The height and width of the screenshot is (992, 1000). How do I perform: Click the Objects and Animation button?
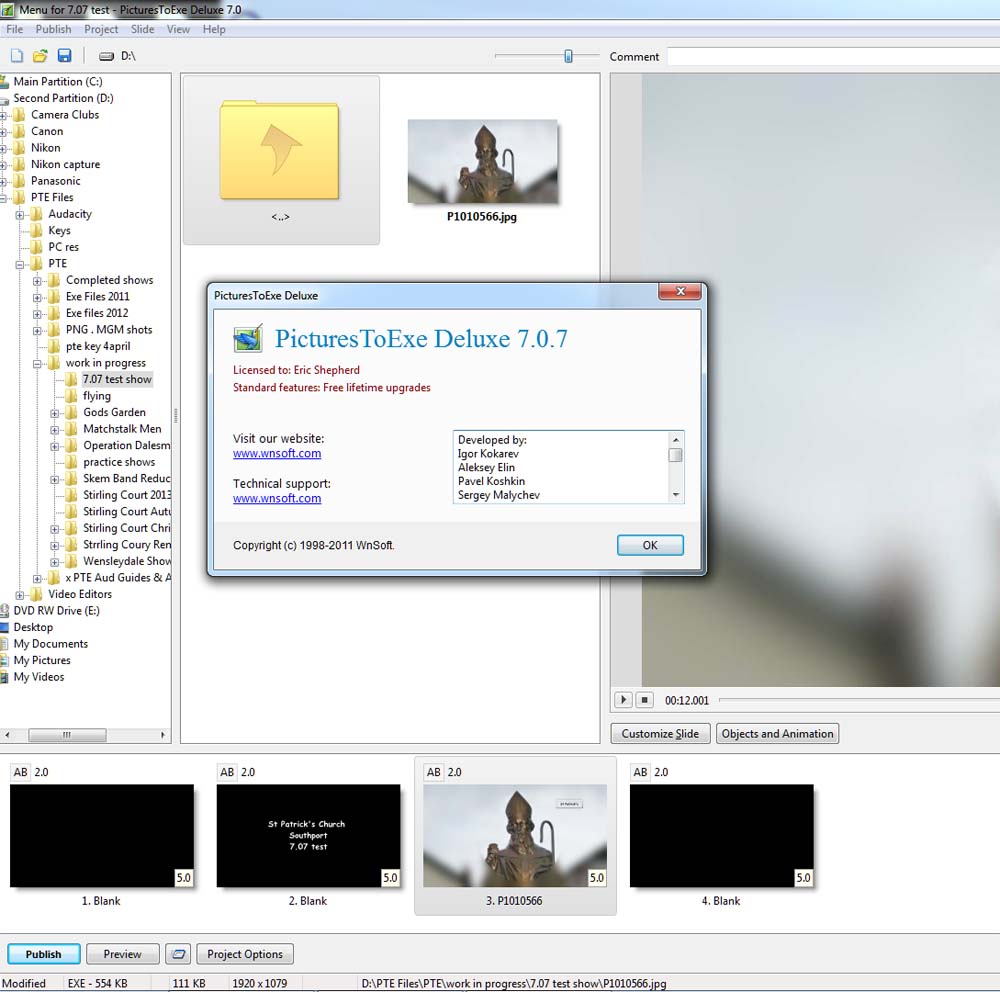pyautogui.click(x=777, y=734)
